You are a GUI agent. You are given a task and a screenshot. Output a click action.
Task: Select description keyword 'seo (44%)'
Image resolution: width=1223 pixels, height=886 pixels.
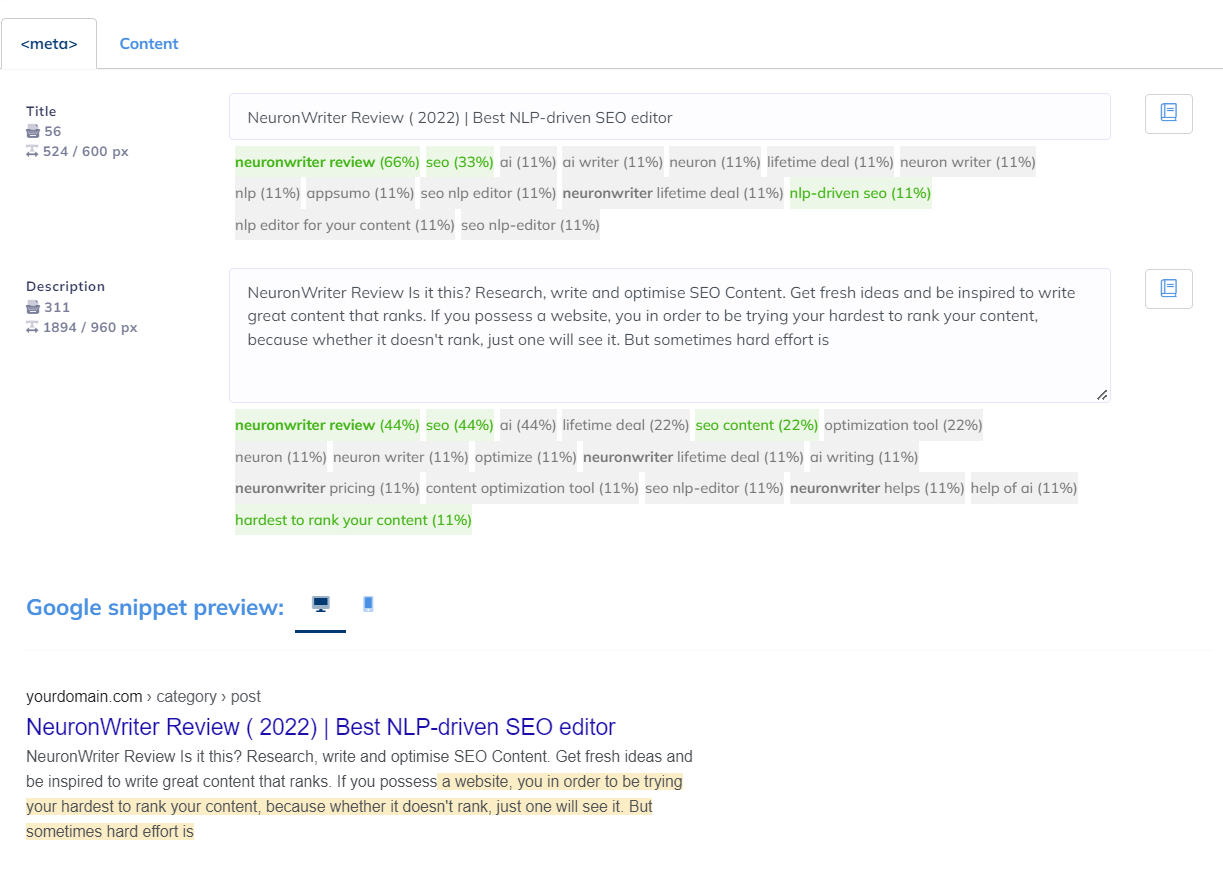point(460,425)
